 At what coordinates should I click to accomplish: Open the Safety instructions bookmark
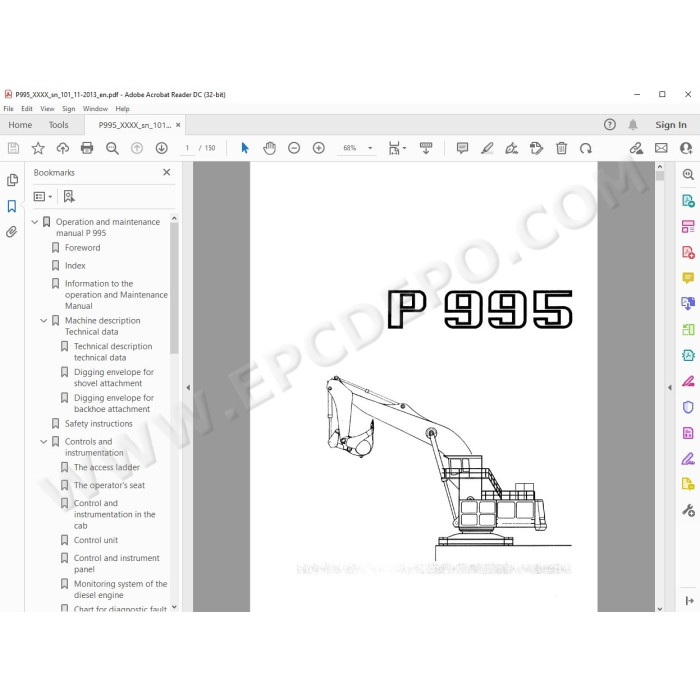pos(99,424)
